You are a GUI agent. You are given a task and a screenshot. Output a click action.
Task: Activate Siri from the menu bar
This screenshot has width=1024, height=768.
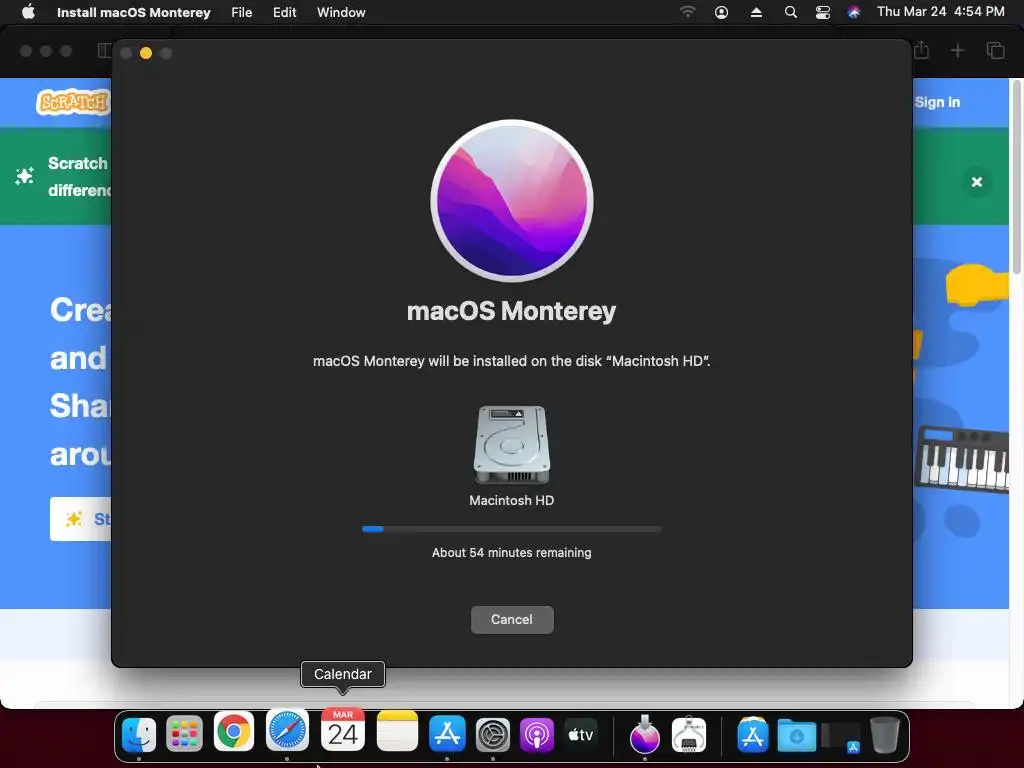click(854, 12)
